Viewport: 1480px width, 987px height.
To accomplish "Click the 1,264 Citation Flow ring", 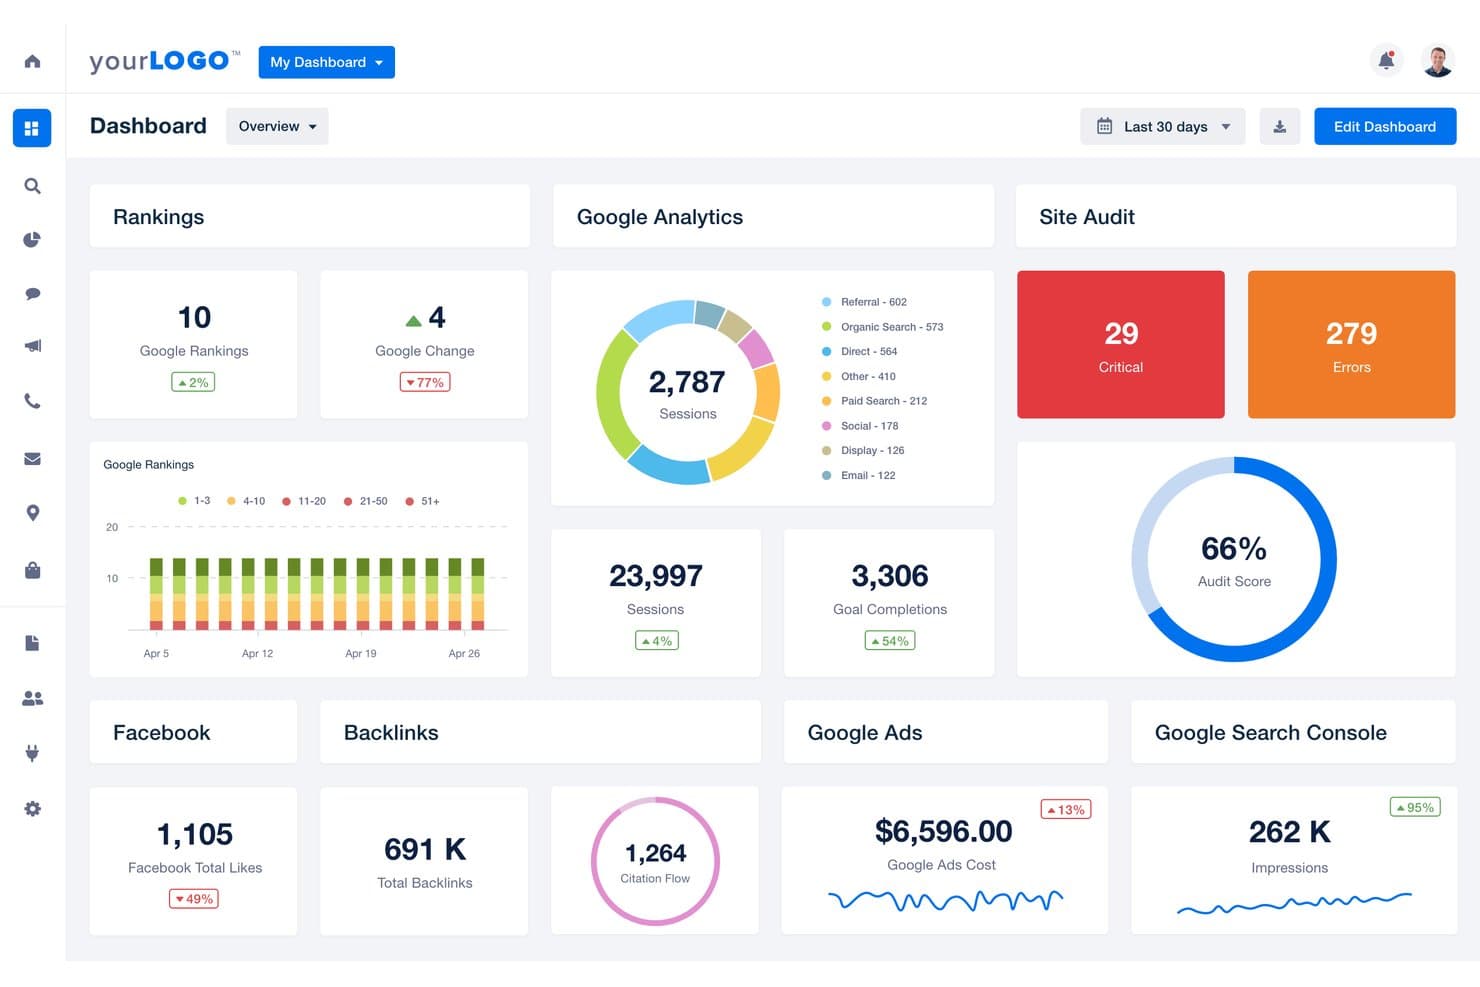I will [655, 861].
